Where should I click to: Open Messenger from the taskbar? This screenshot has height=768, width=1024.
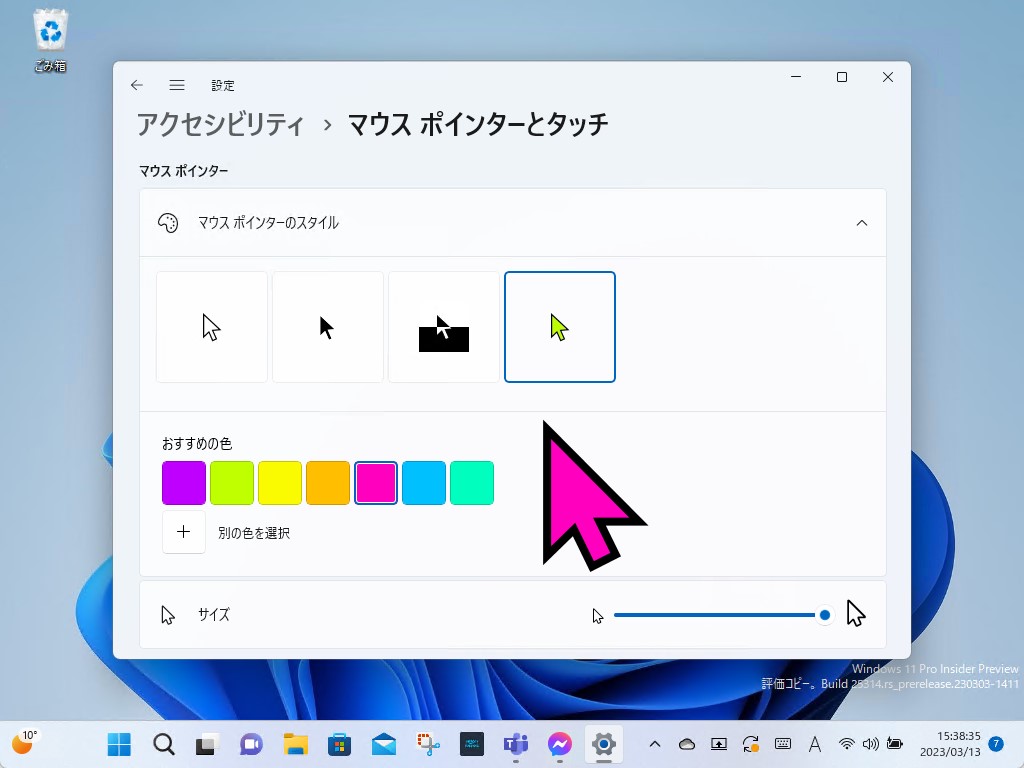[x=558, y=744]
